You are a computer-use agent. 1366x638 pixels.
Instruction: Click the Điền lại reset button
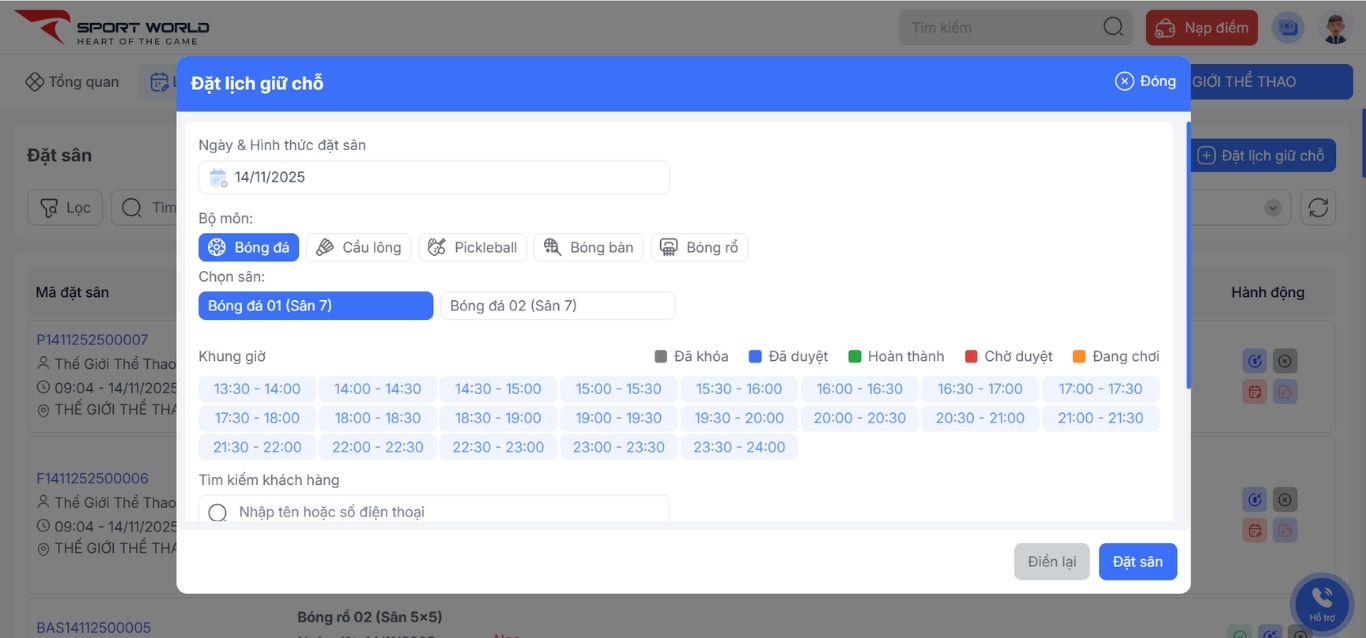[x=1051, y=562]
